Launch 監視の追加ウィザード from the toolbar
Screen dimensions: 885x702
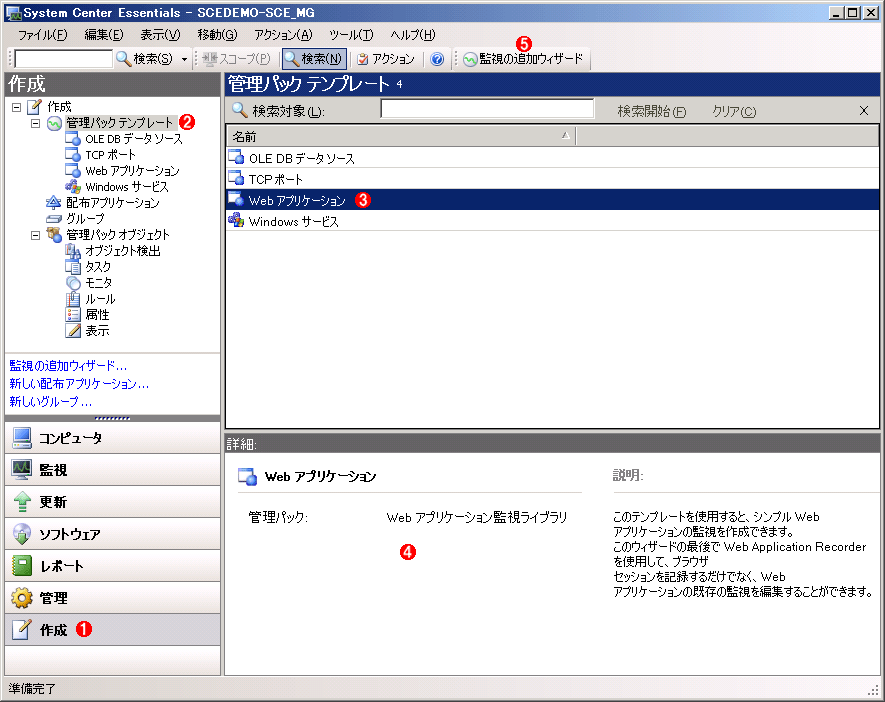(523, 59)
